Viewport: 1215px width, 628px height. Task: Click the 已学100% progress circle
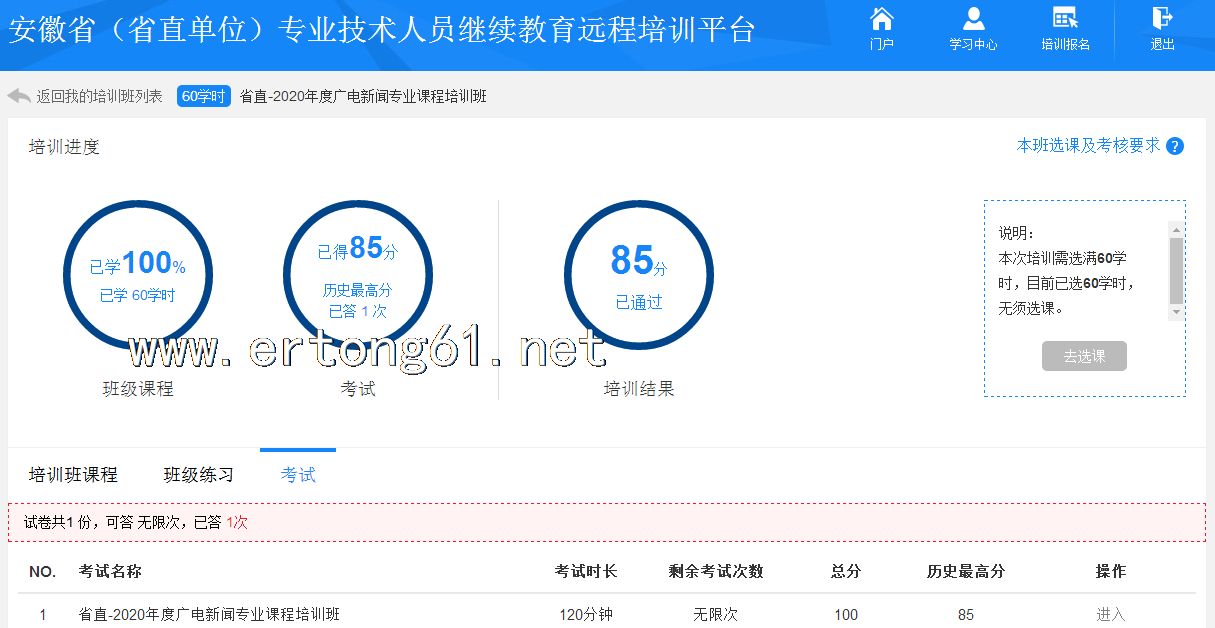tap(138, 275)
